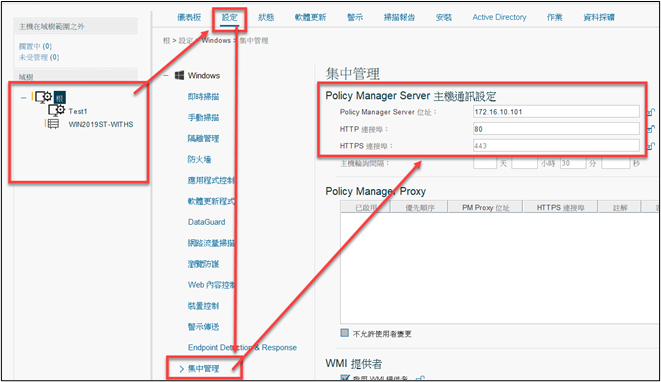Image resolution: width=661 pixels, height=382 pixels.
Task: Click the Windows label in settings tree
Action: coord(204,75)
